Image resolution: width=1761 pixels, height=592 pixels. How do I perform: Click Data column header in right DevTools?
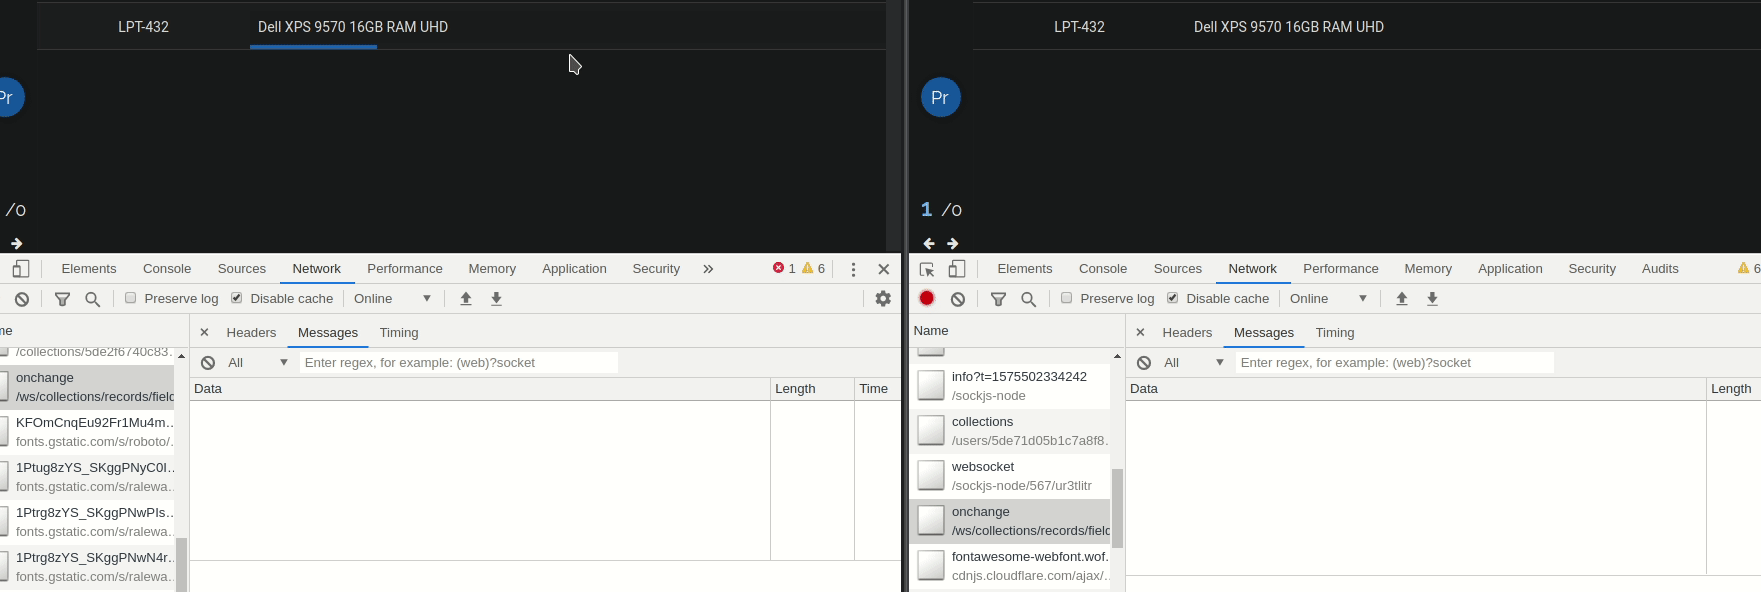pyautogui.click(x=1416, y=389)
